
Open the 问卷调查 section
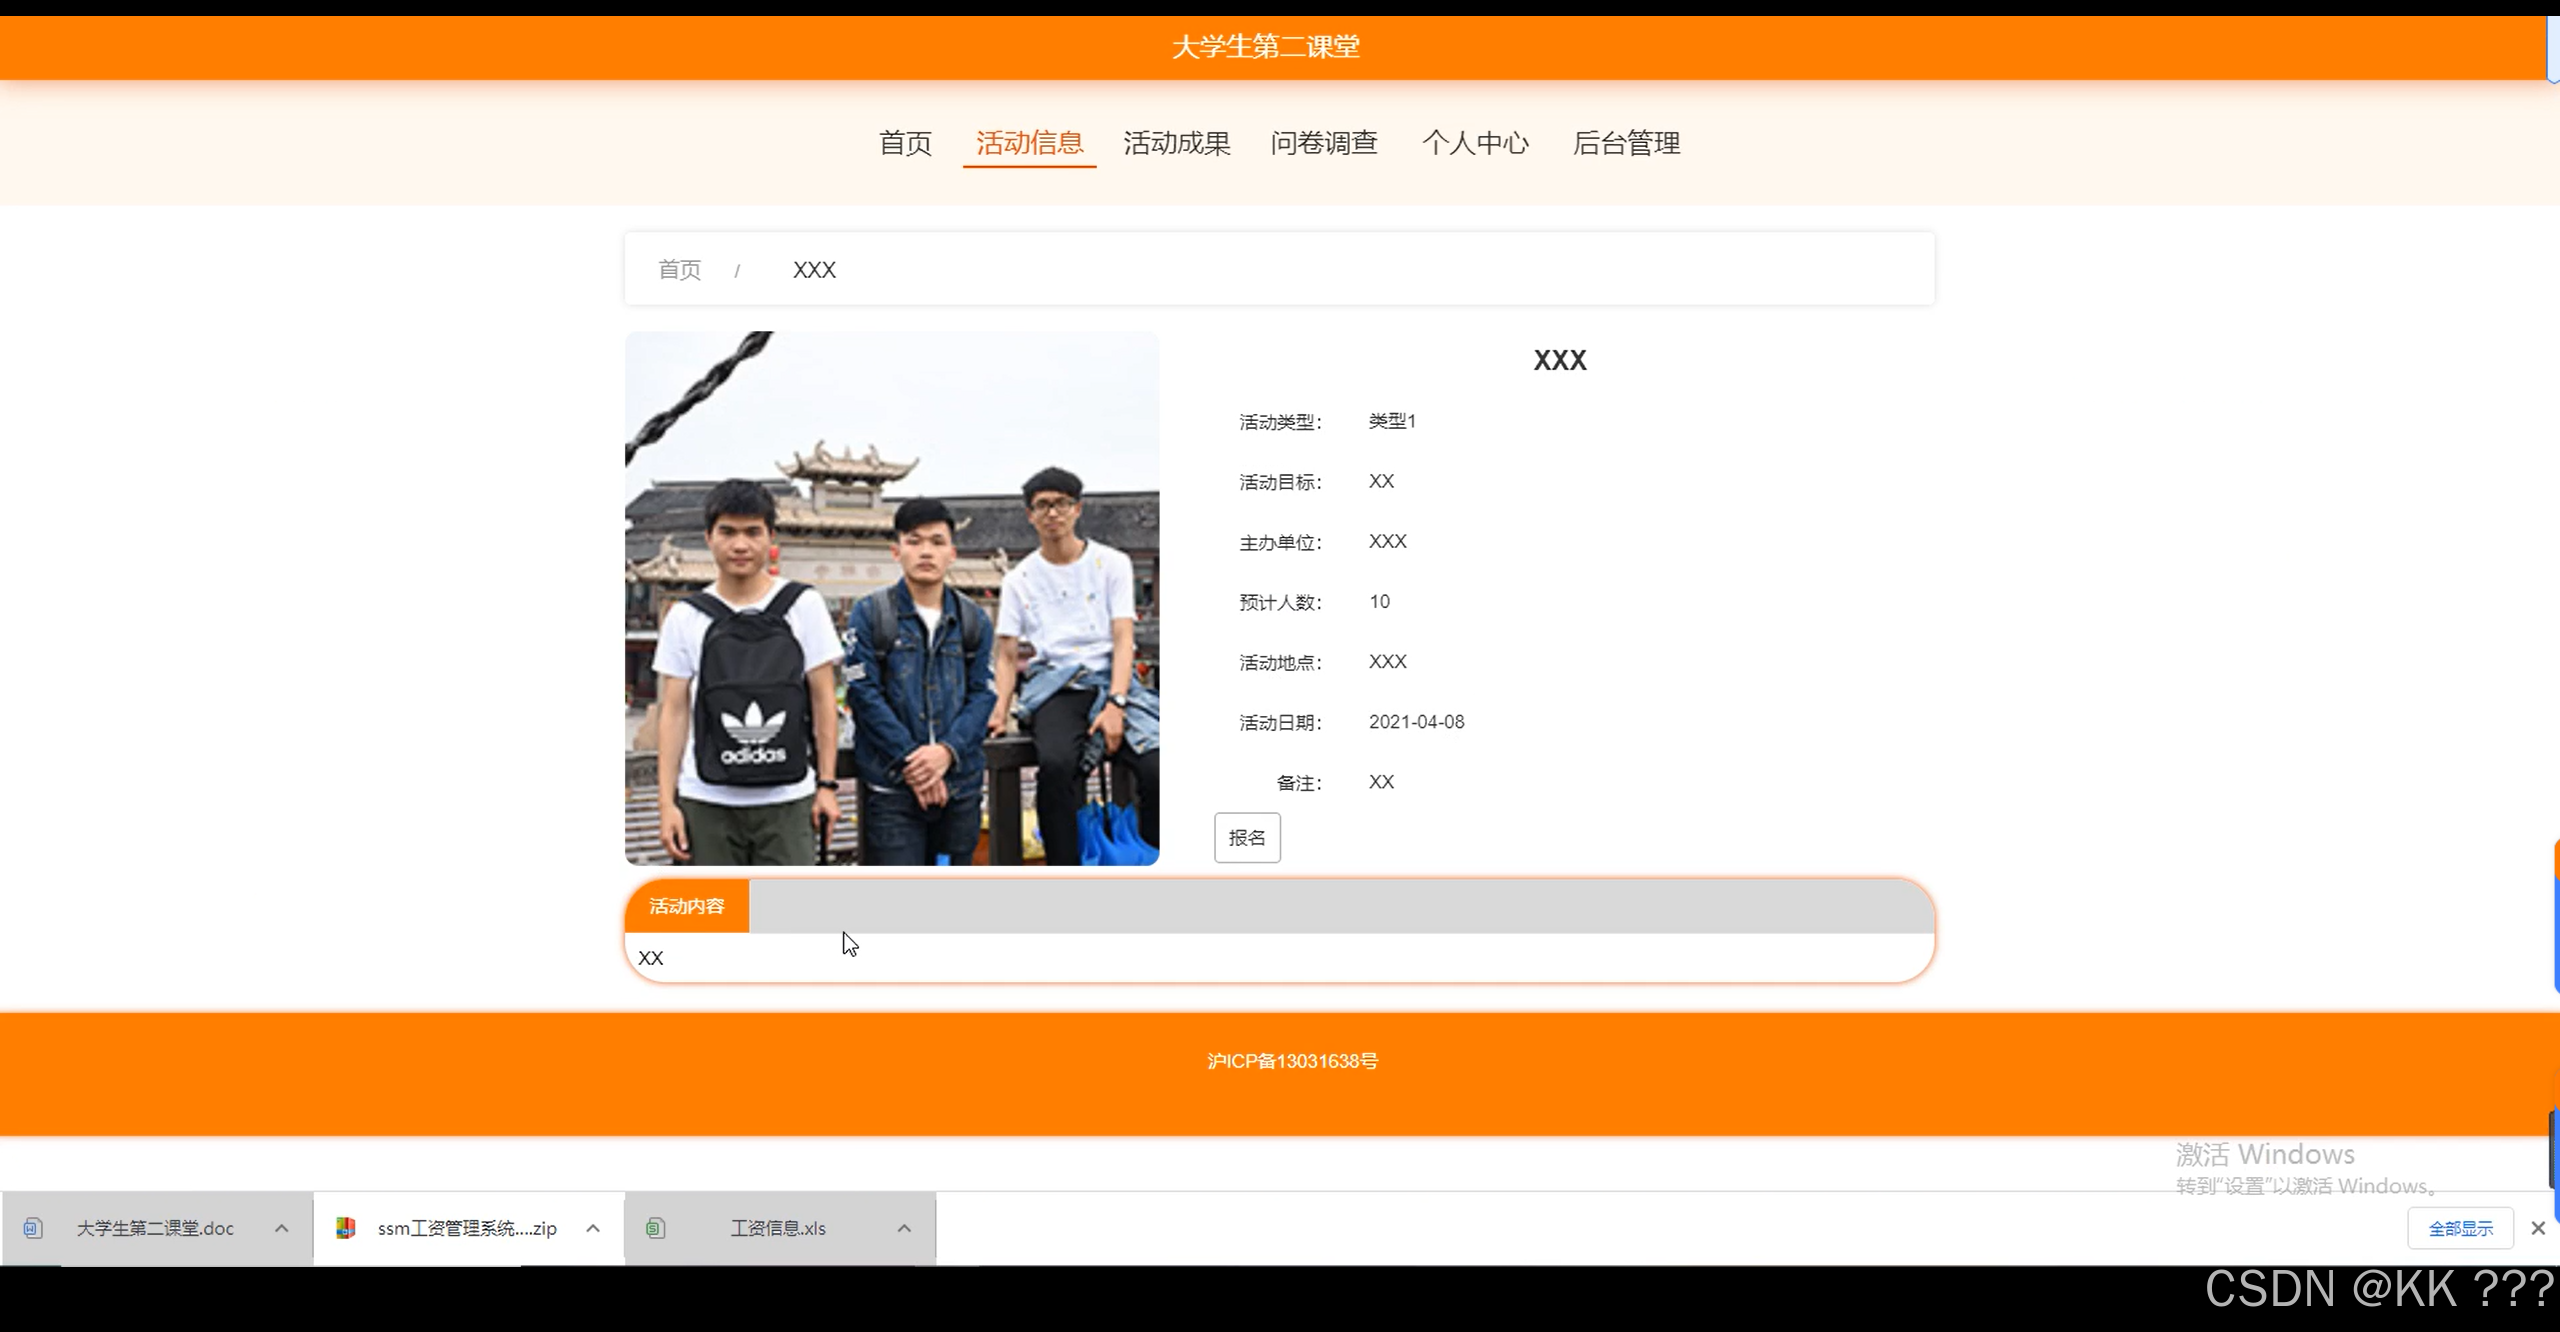(1324, 143)
